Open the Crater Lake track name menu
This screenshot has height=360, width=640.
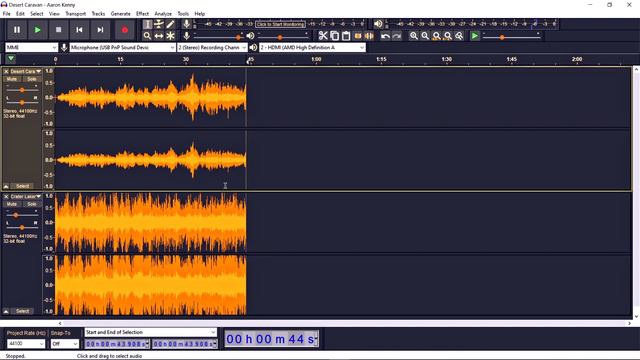tap(26, 197)
